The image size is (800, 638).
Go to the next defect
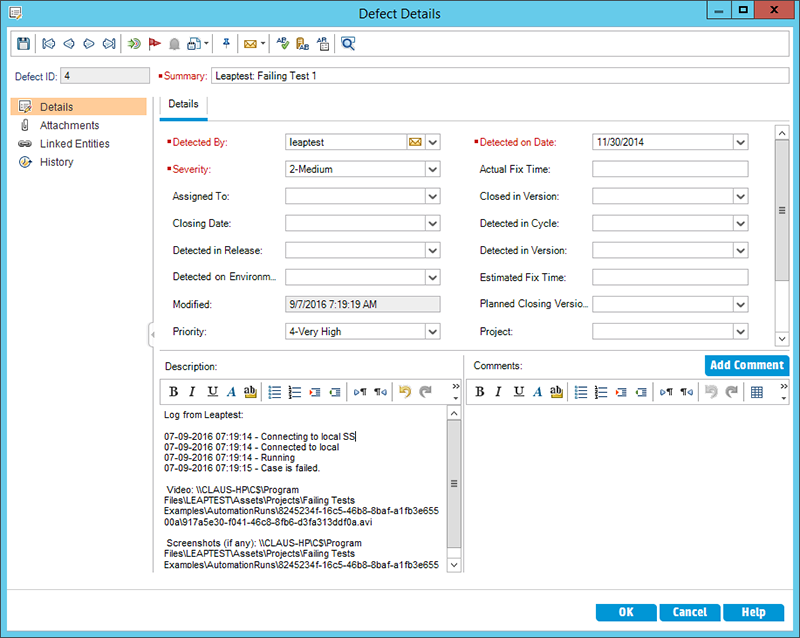point(89,44)
